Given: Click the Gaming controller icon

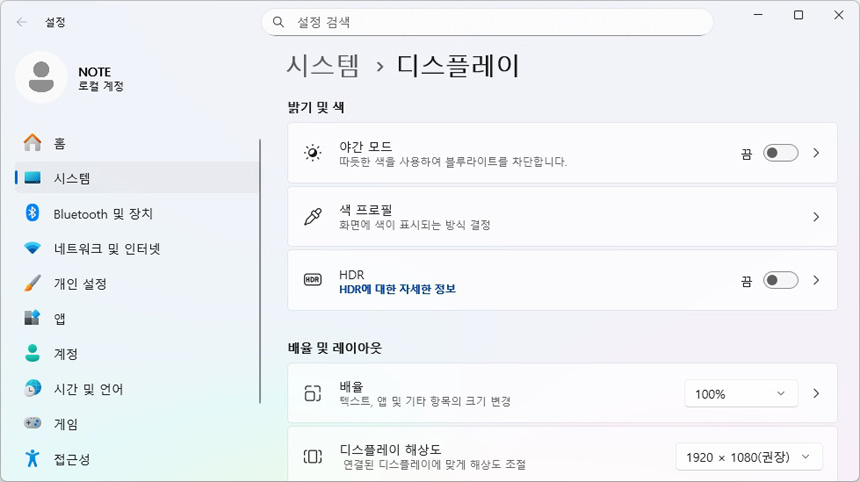Looking at the screenshot, I should (x=33, y=423).
